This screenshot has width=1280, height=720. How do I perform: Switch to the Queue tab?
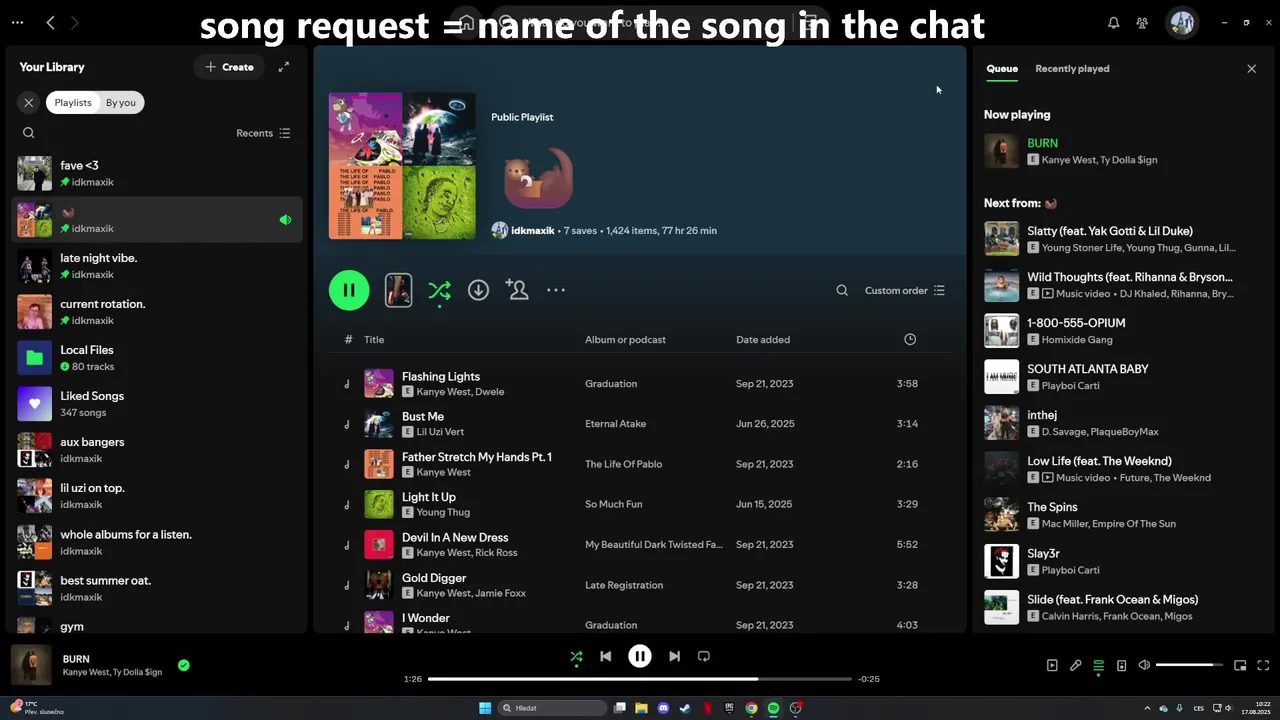(1002, 69)
